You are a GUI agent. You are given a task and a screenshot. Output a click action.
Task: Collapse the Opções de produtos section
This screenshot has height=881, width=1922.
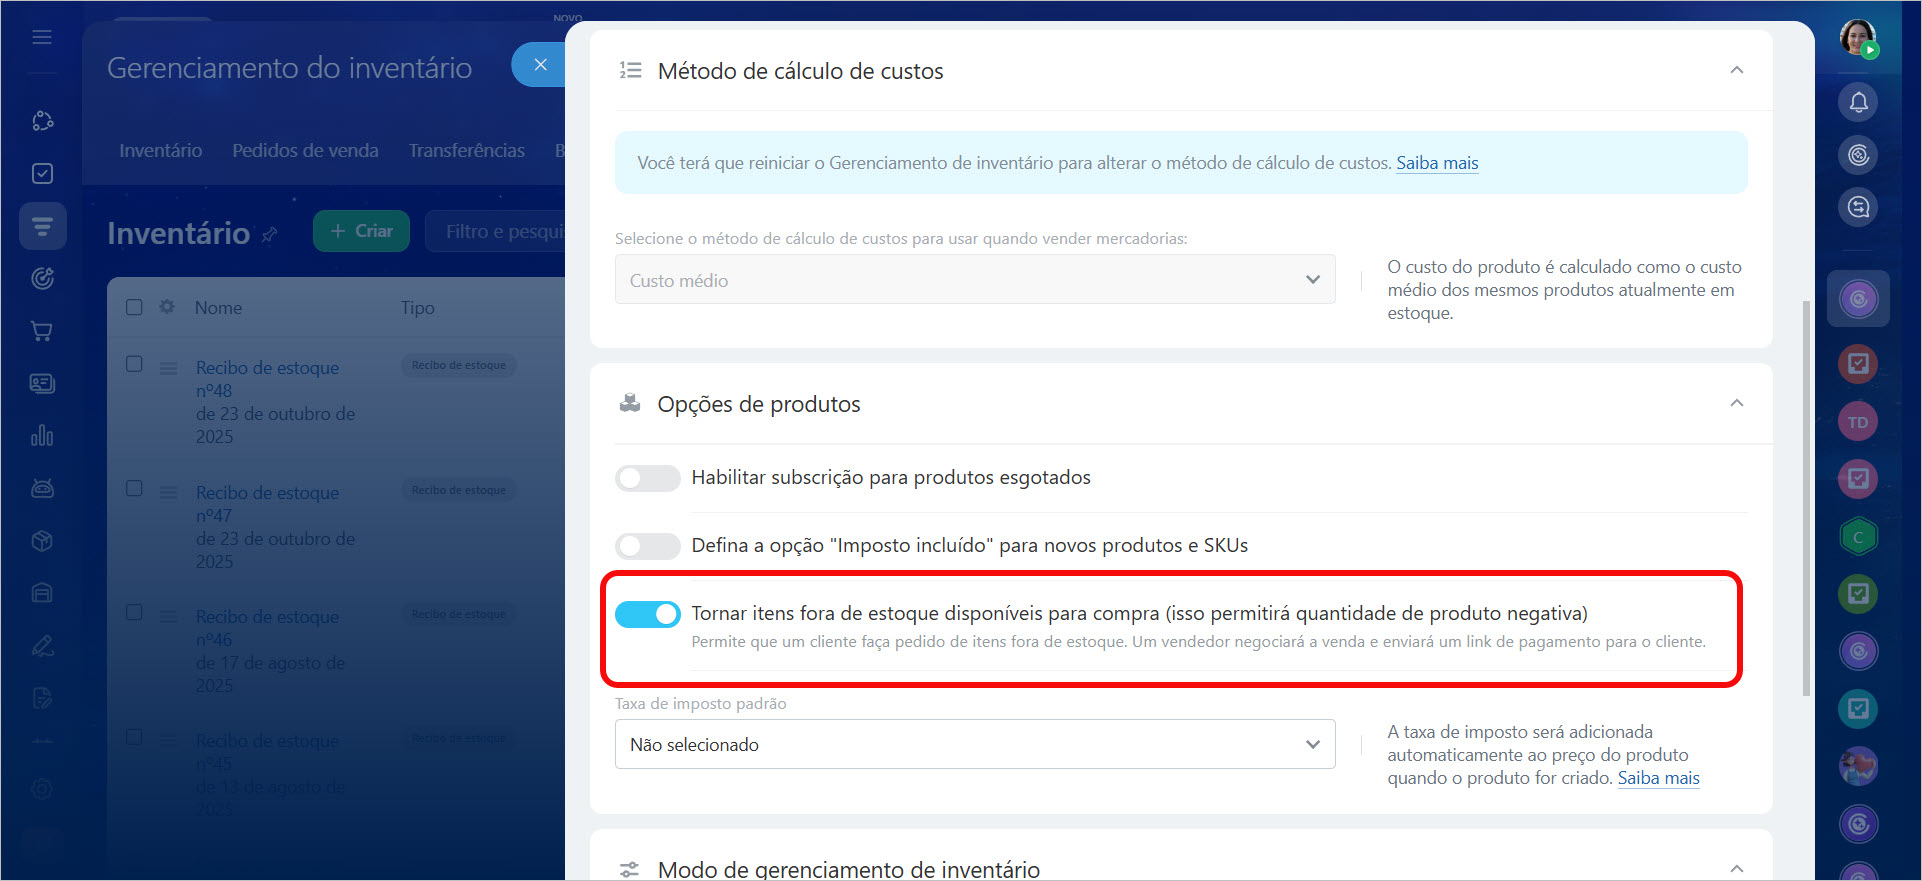[x=1736, y=403]
